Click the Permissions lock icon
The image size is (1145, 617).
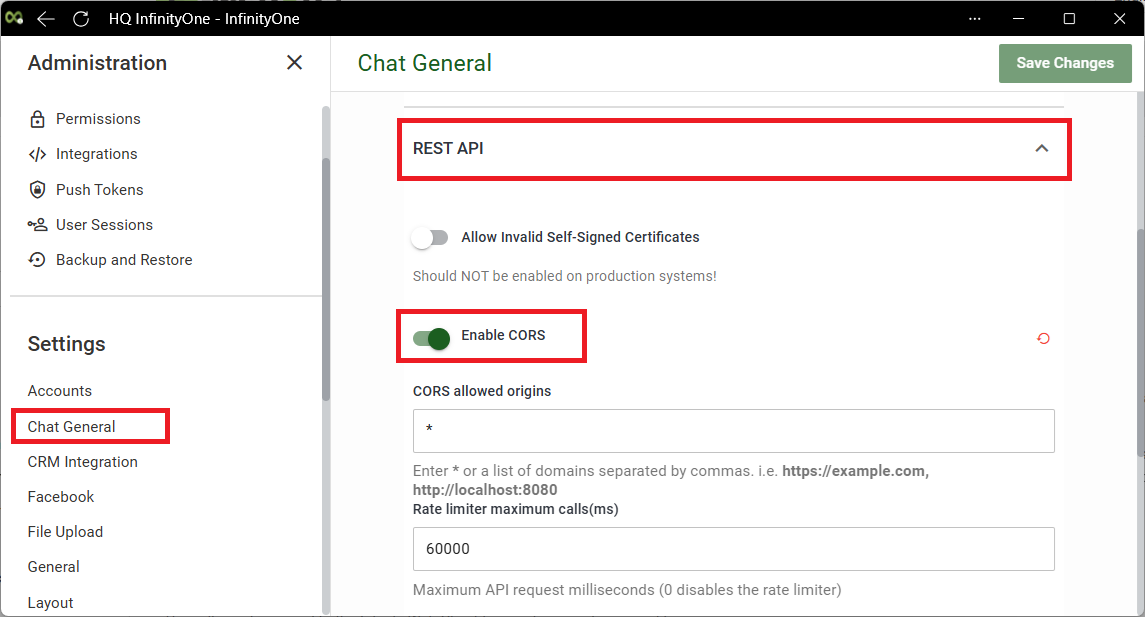[37, 119]
